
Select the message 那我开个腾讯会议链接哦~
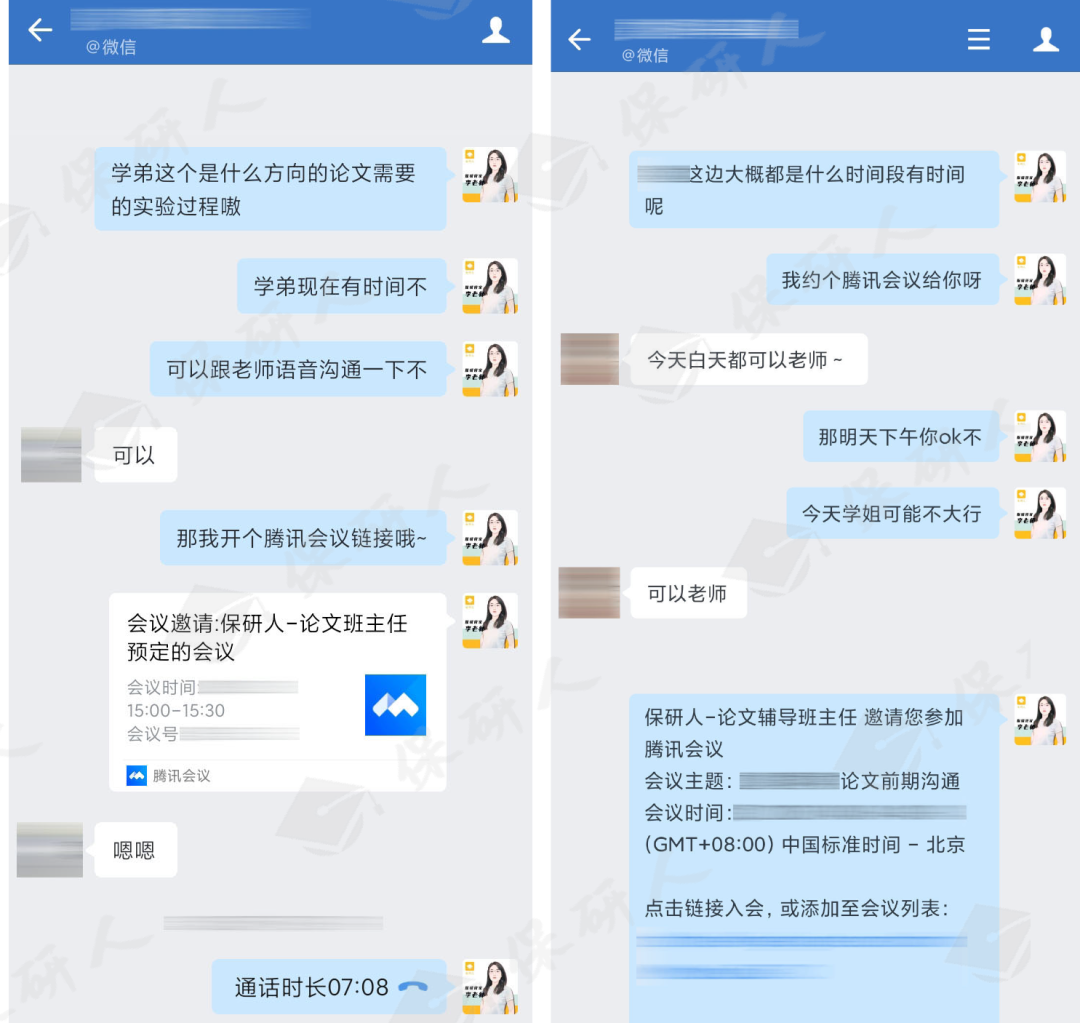pyautogui.click(x=303, y=538)
